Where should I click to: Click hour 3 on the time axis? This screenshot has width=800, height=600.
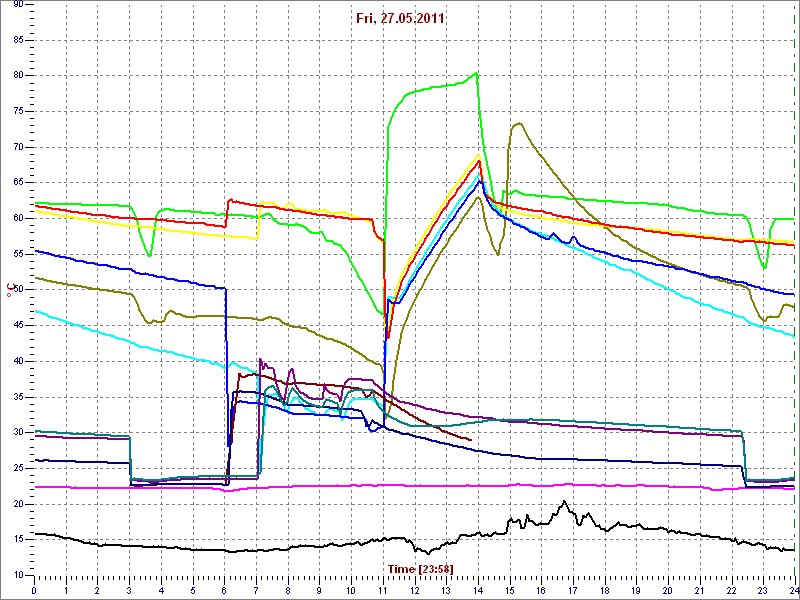(129, 590)
